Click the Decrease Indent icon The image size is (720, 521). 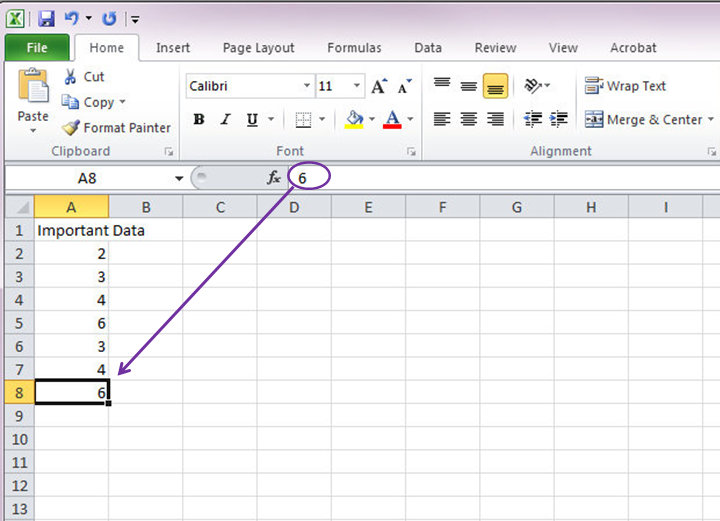533,120
